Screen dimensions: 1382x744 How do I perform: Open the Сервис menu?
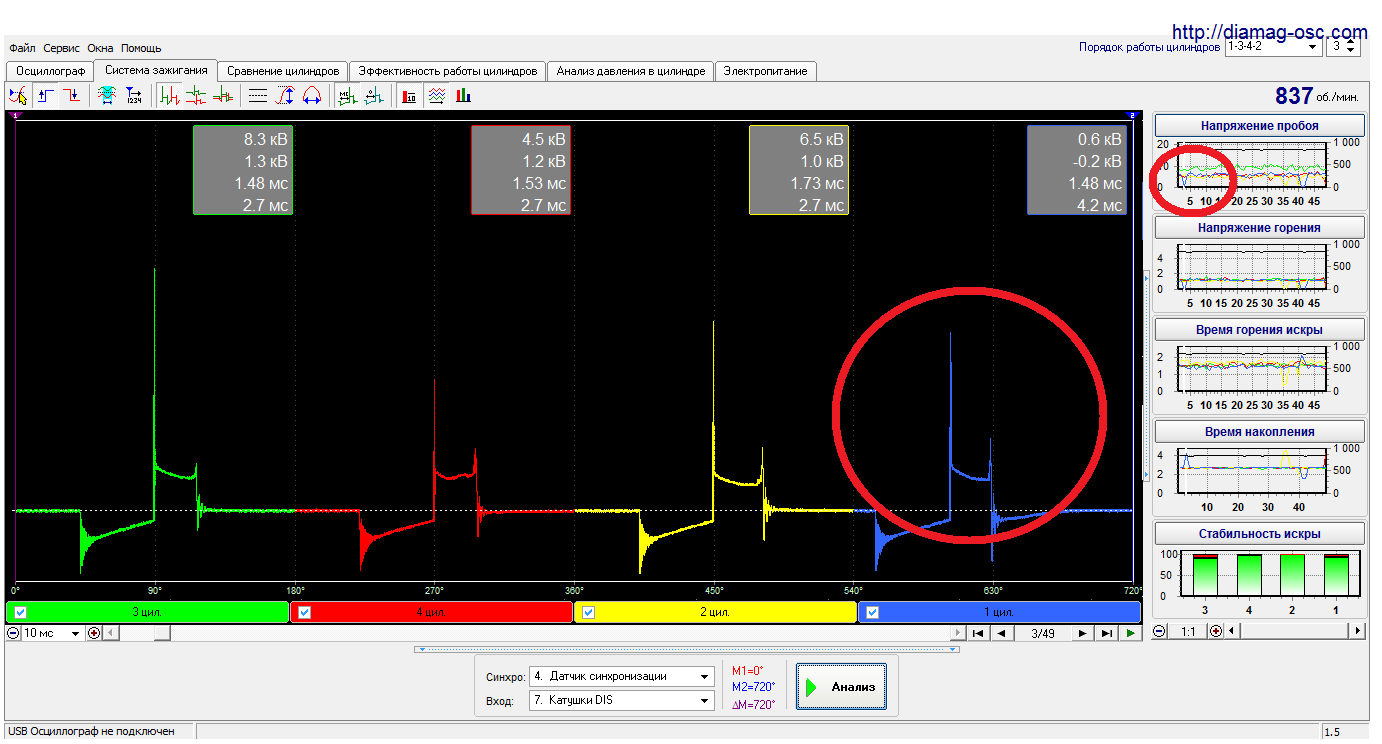click(x=62, y=48)
